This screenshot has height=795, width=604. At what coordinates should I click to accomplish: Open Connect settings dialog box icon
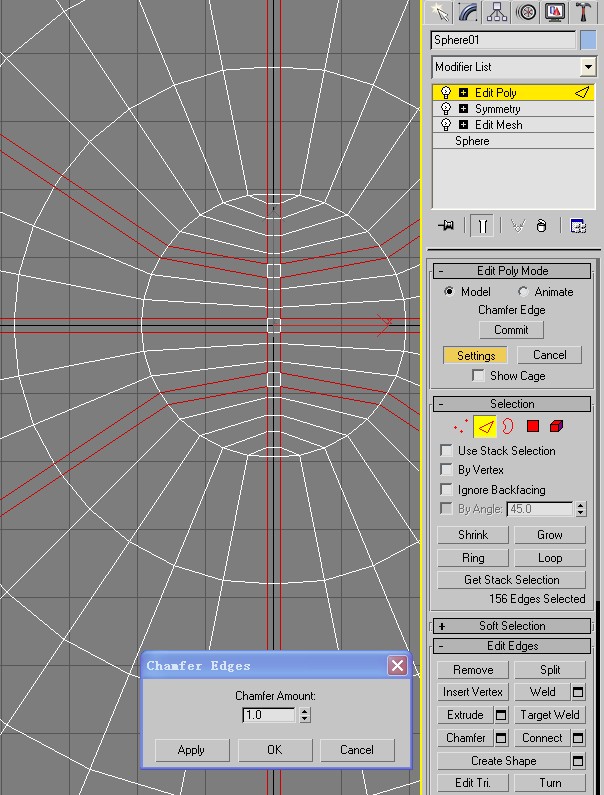click(578, 738)
